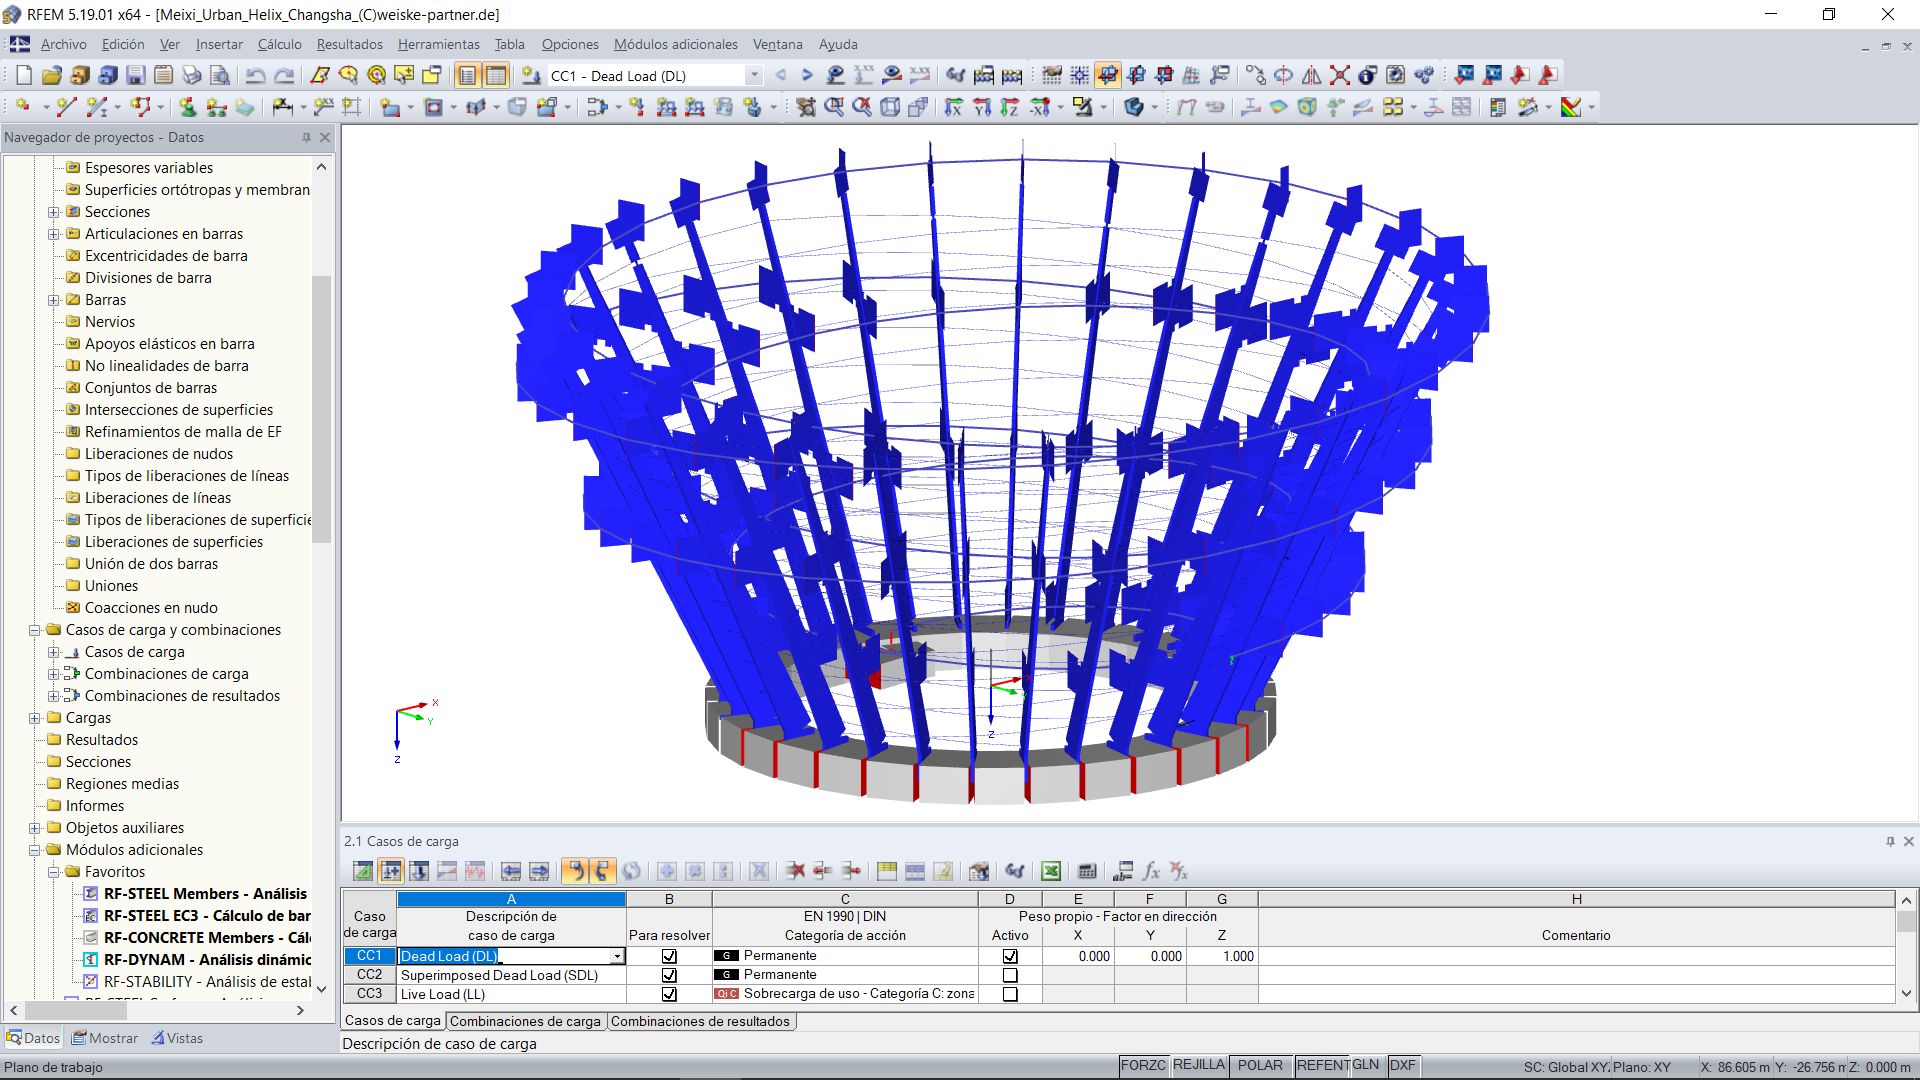Viewport: 1920px width, 1080px height.
Task: Toggle POLAR mode in the status bar
Action: [x=1261, y=1065]
